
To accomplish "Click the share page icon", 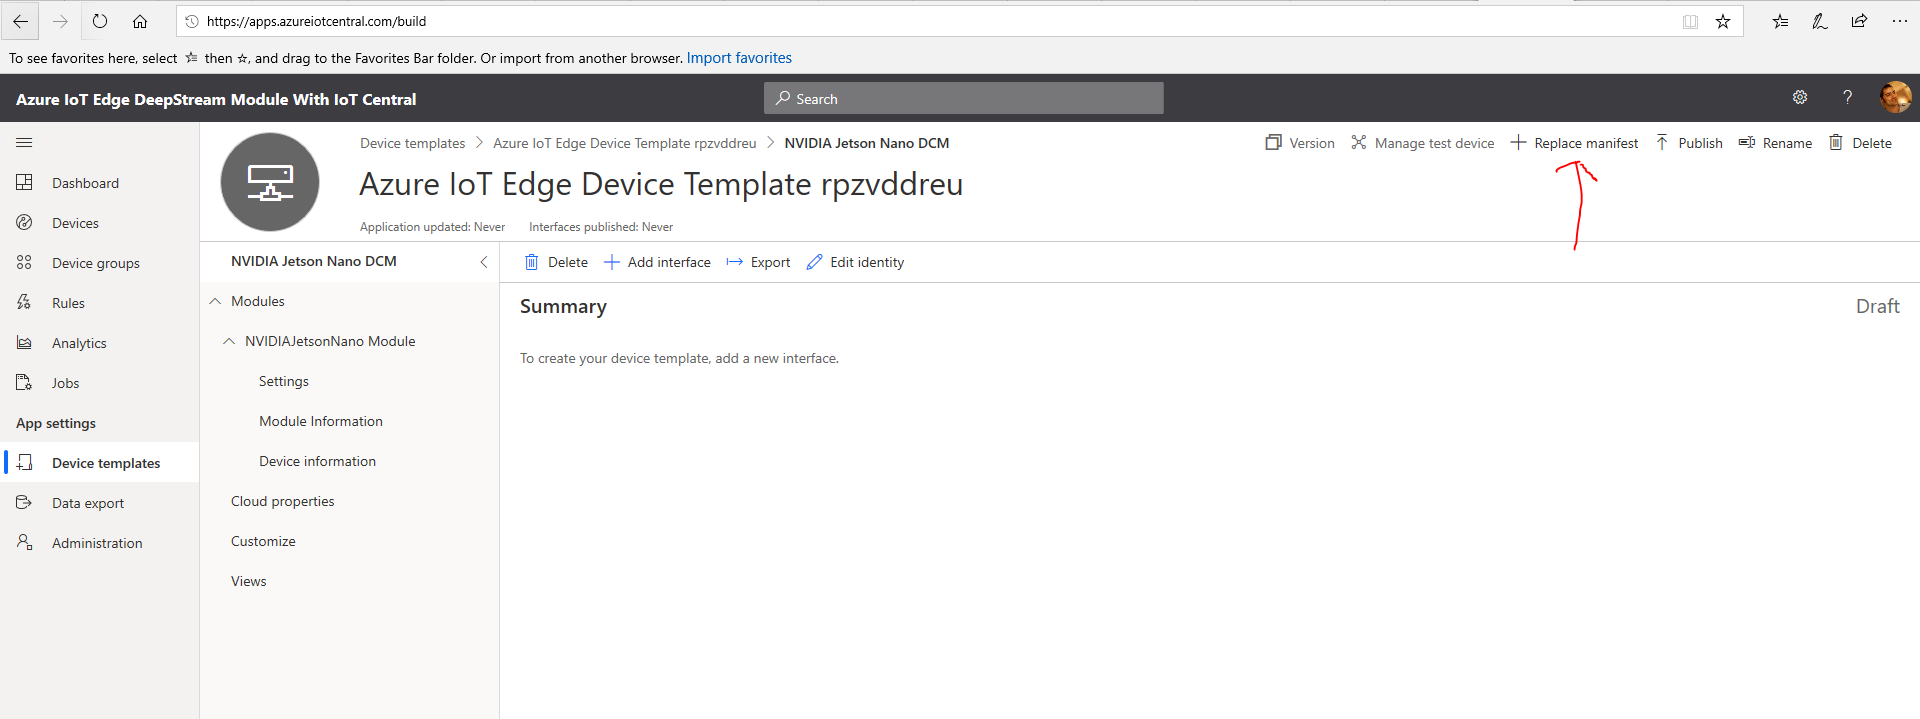I will click(1859, 21).
